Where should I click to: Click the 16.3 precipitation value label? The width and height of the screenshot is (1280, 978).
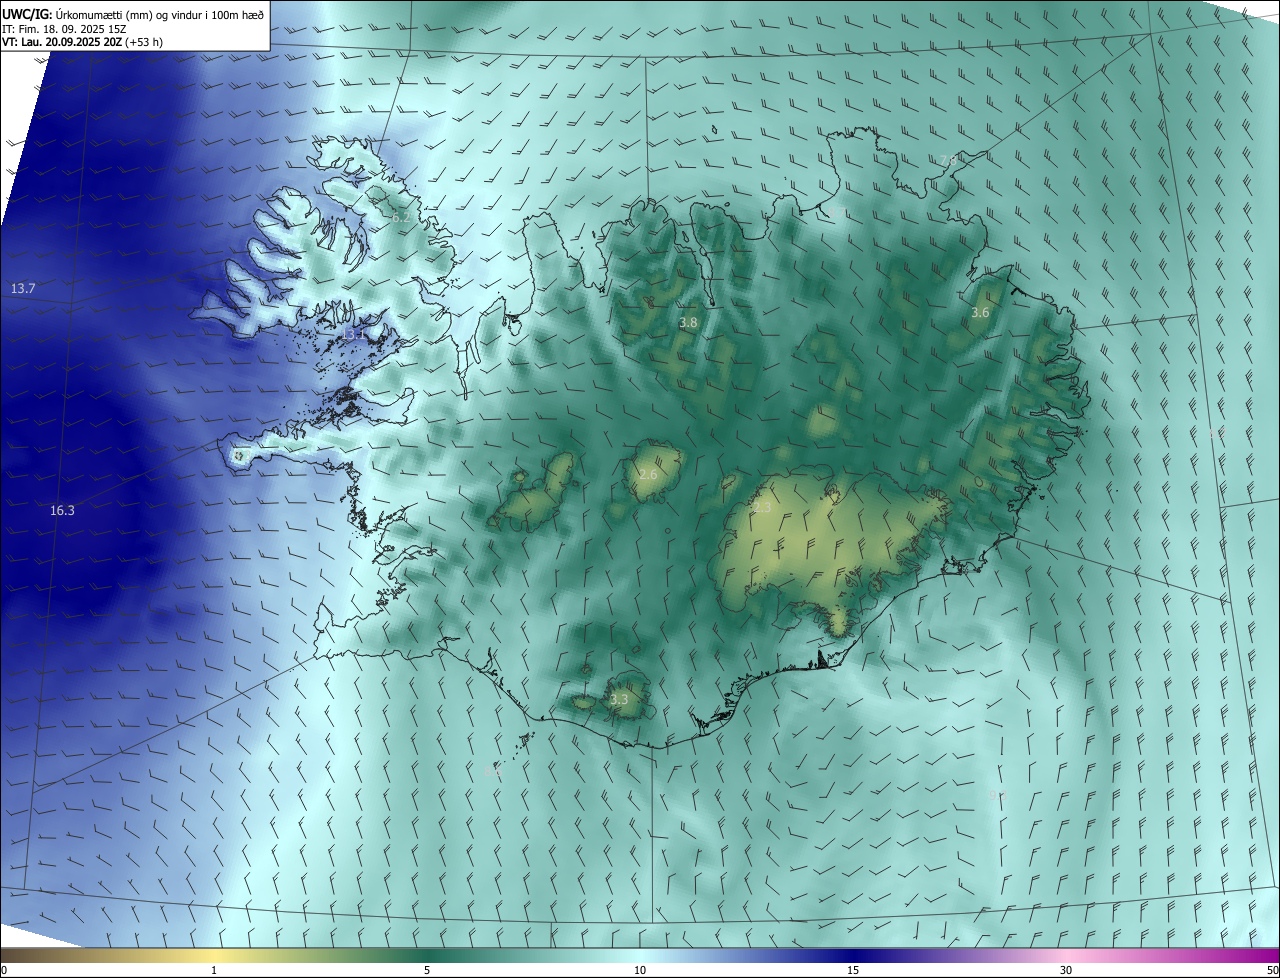point(62,510)
